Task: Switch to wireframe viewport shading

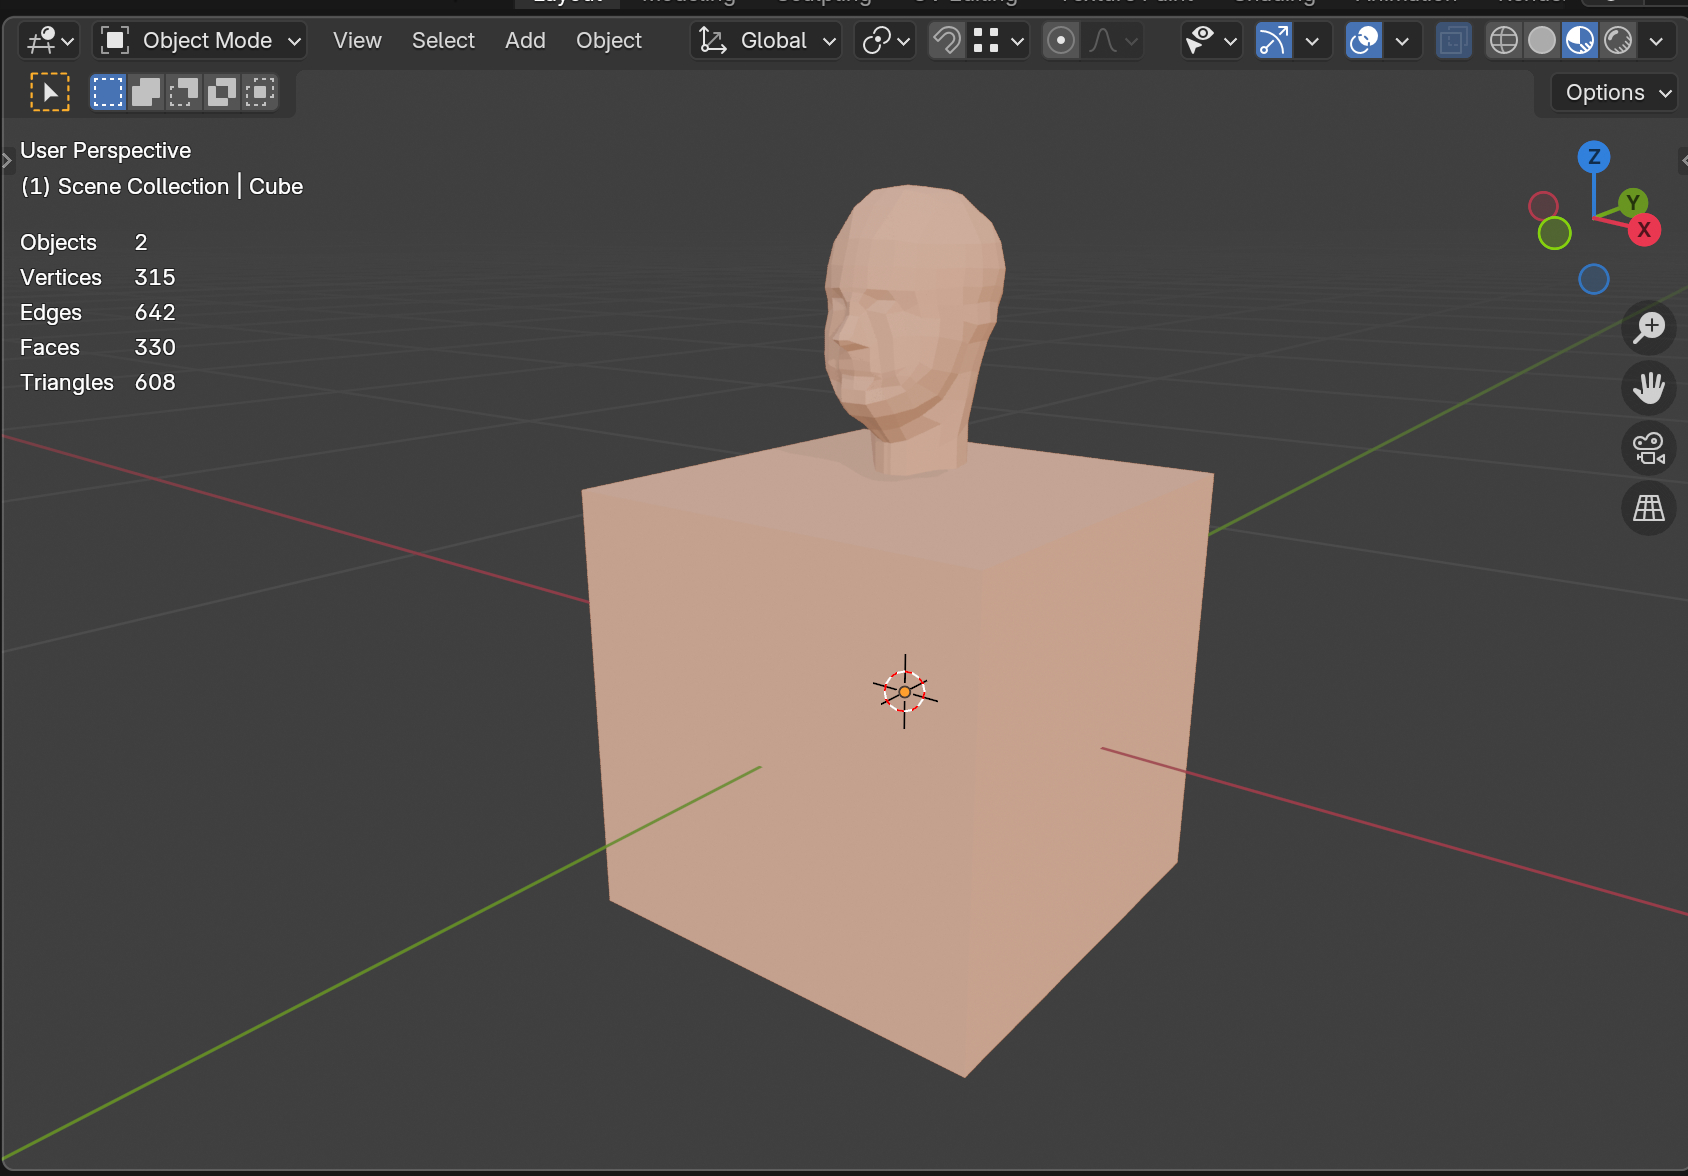Action: point(1504,41)
